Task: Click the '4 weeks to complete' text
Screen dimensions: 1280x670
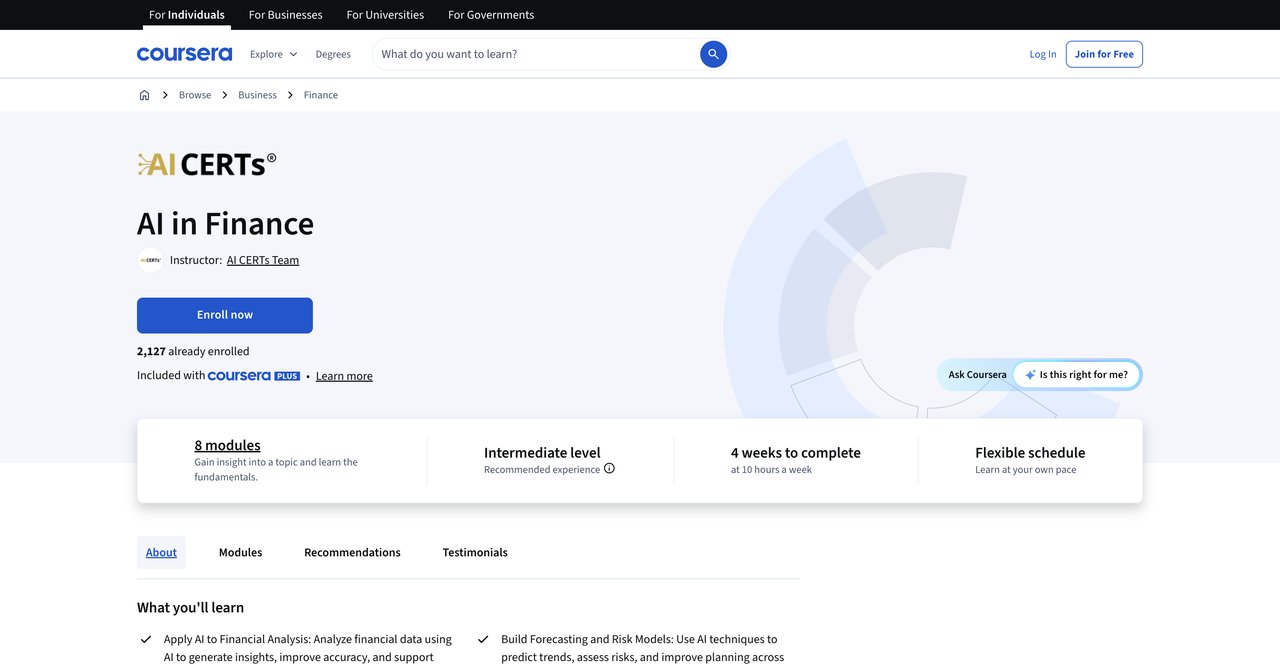Action: point(796,453)
